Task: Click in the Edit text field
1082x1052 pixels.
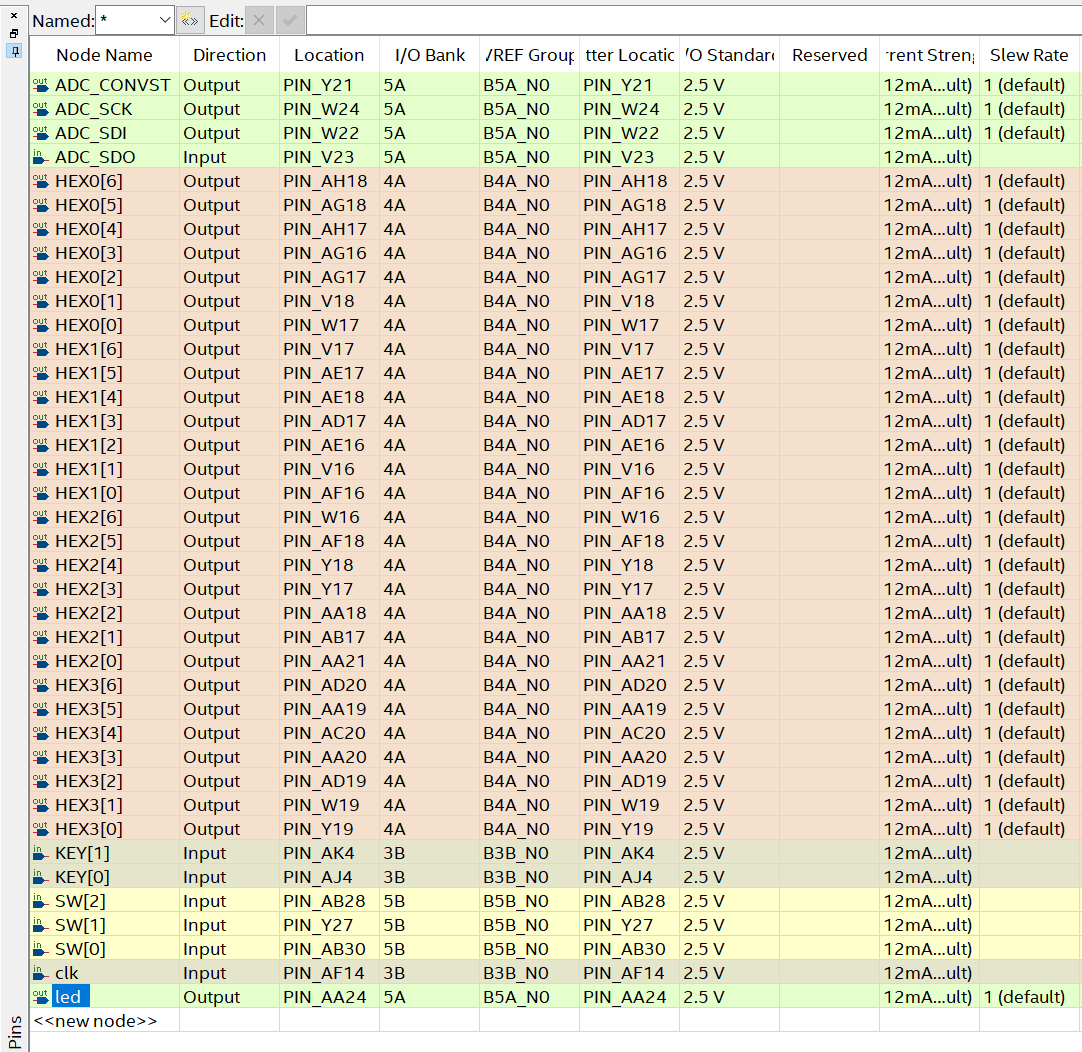Action: pos(694,21)
